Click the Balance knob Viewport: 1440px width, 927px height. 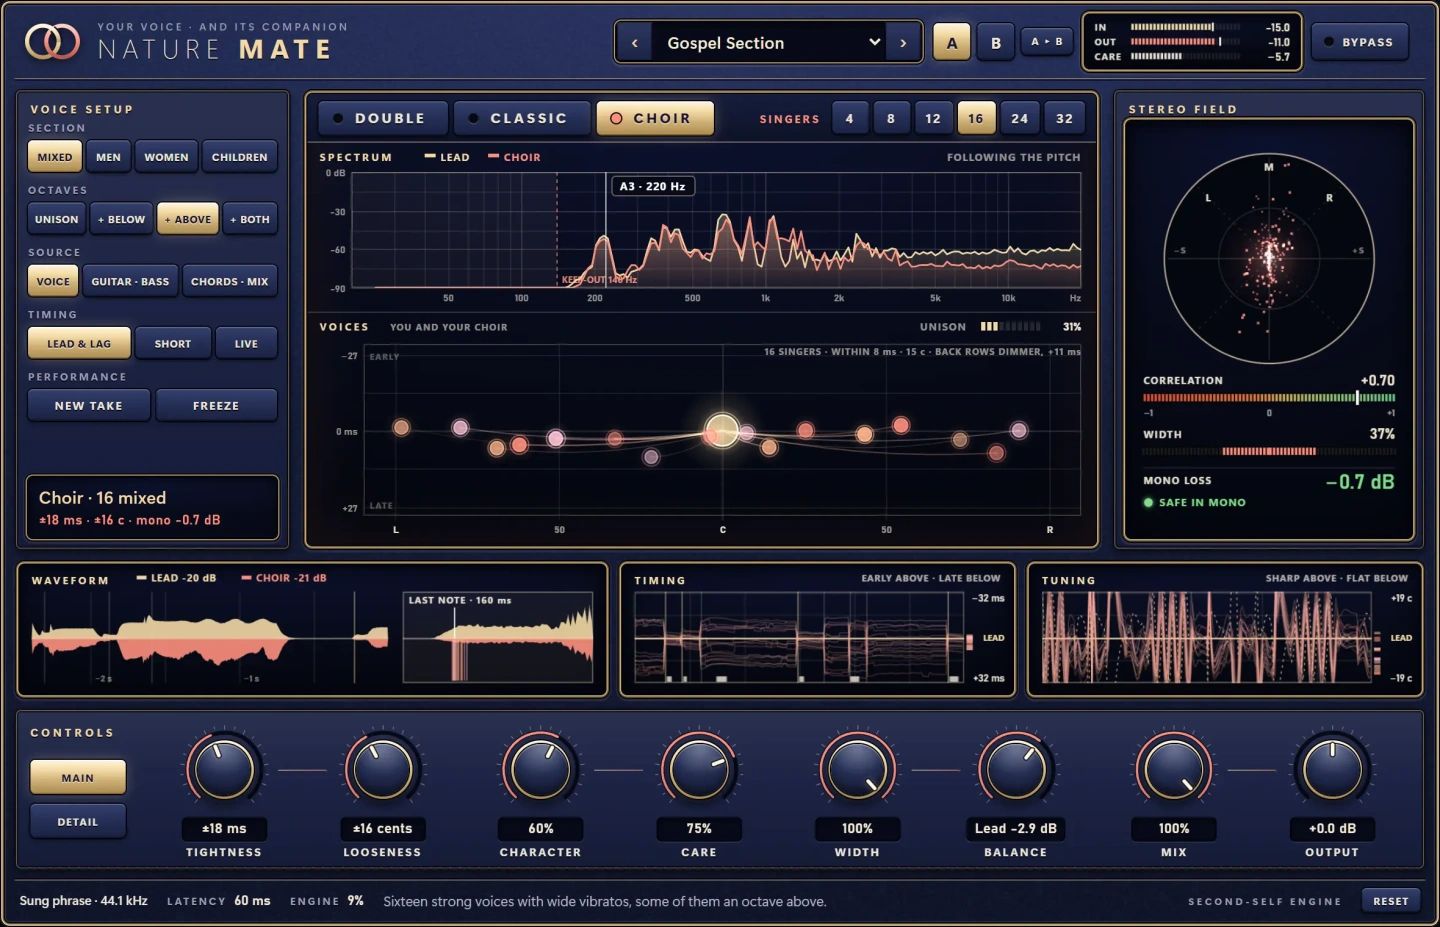pos(1015,770)
